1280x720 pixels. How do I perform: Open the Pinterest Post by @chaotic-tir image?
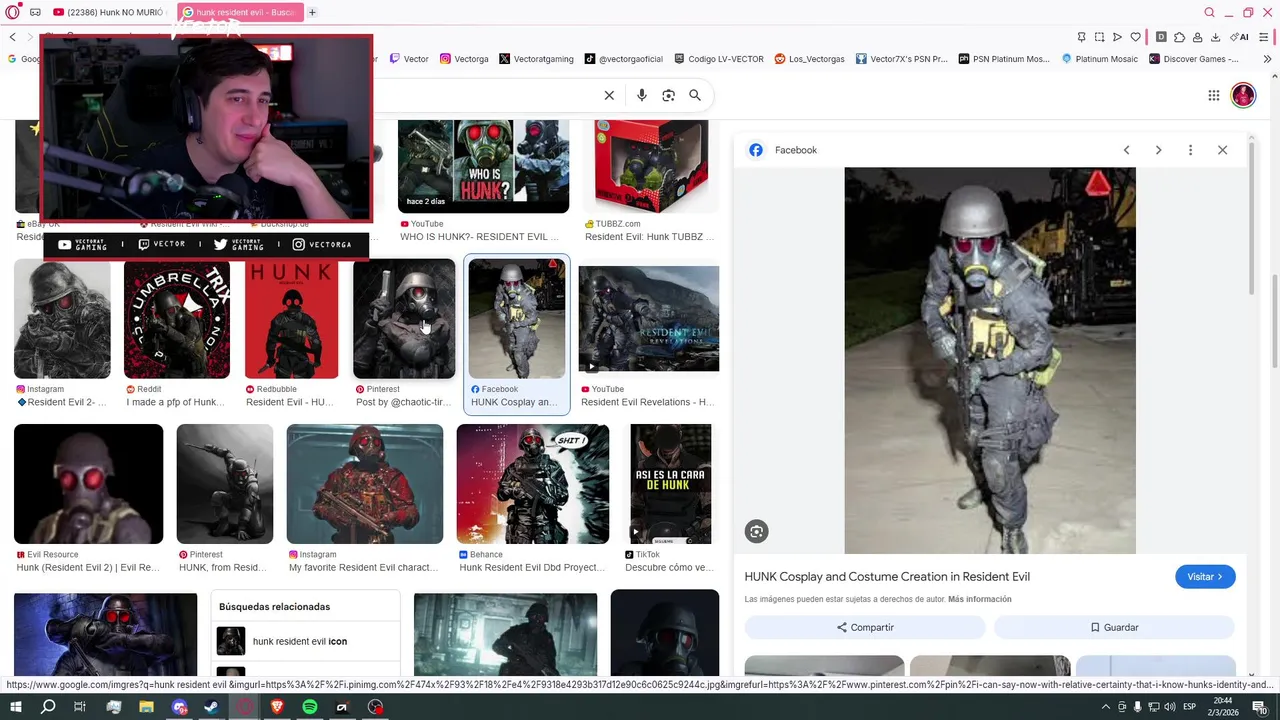(x=404, y=319)
